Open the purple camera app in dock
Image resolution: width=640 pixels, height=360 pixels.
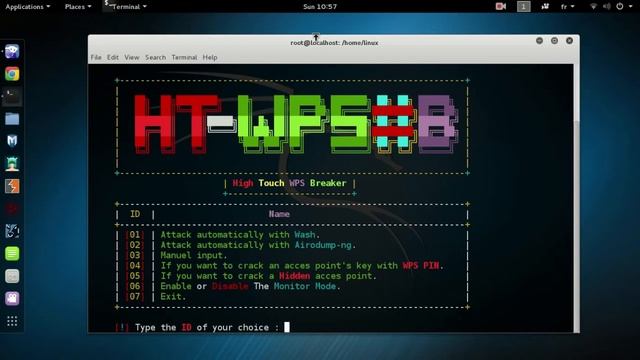pos(12,298)
